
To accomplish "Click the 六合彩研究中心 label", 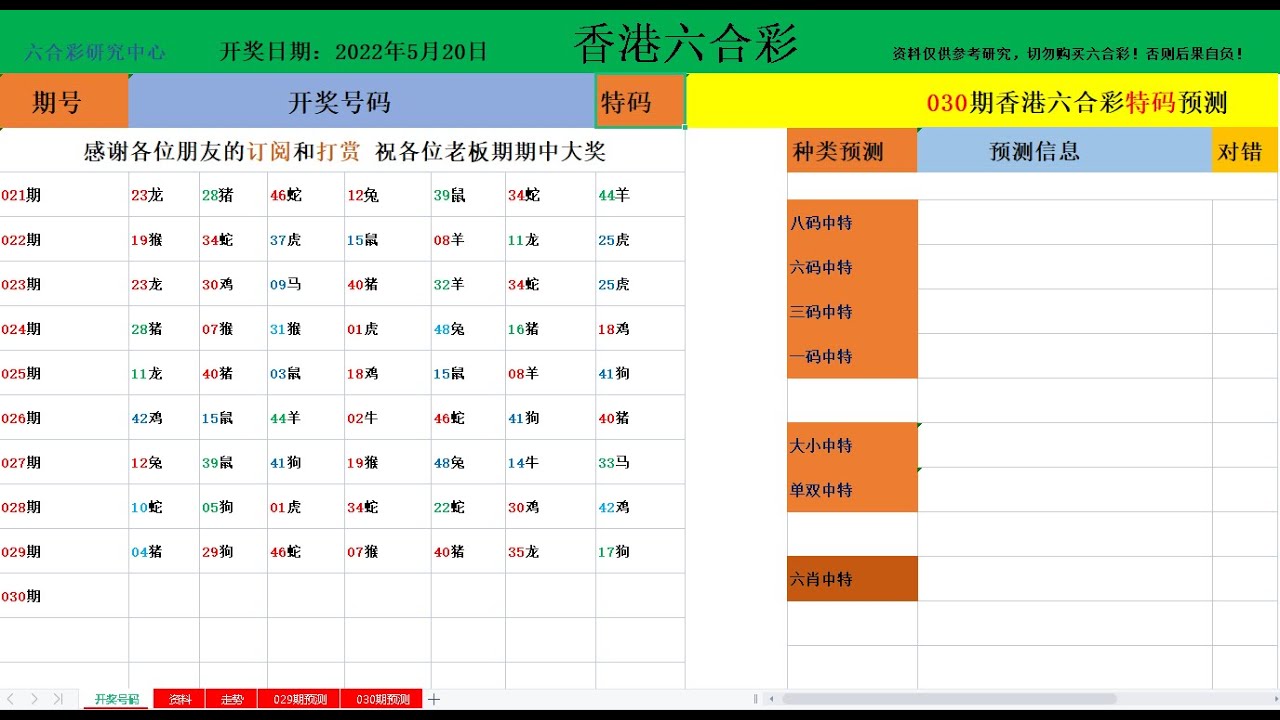I will point(96,52).
